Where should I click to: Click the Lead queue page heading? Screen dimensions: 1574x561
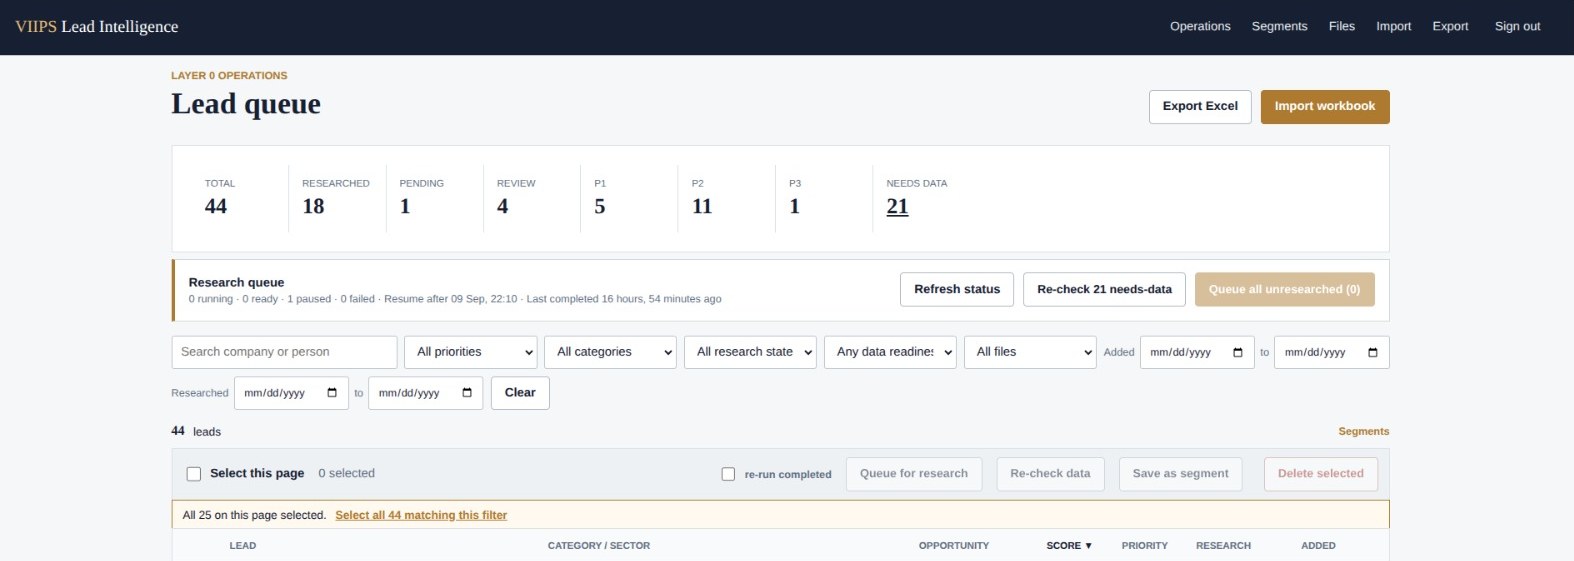coord(246,104)
